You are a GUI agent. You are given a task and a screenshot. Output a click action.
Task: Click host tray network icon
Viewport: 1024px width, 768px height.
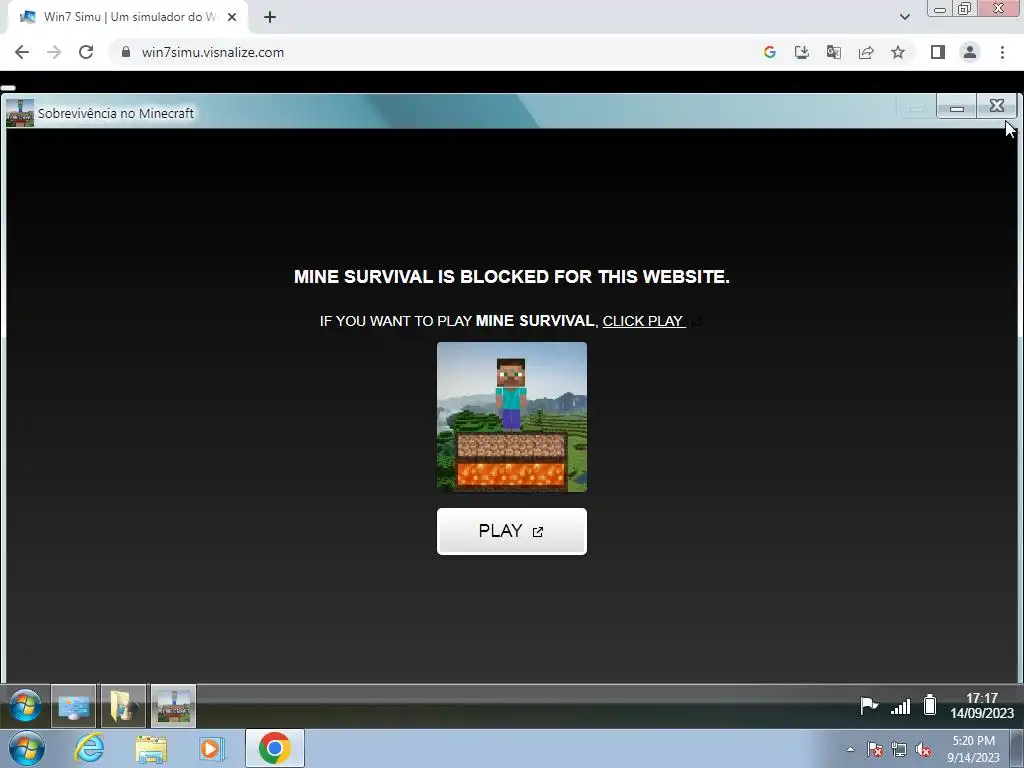point(899,750)
